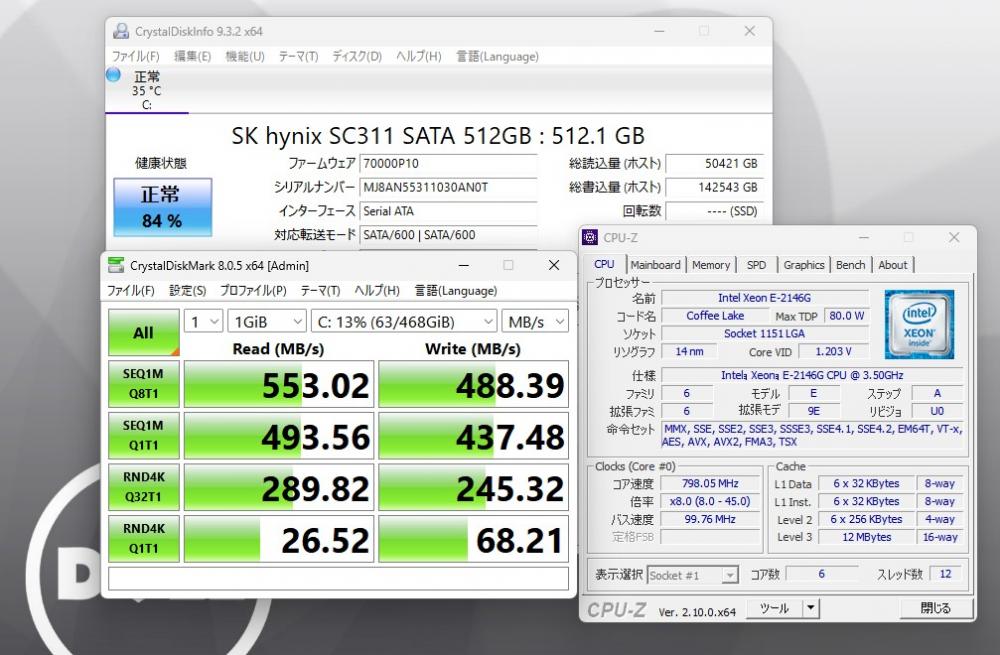This screenshot has width=1000, height=655.
Task: Run the SEQ1M Q1T1 test
Action: tap(143, 435)
